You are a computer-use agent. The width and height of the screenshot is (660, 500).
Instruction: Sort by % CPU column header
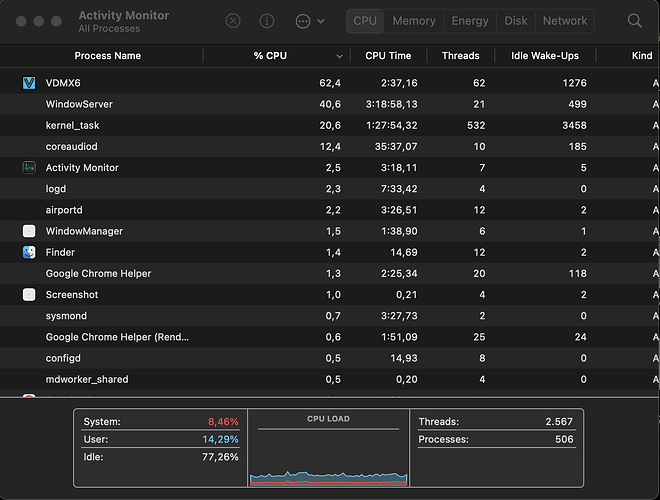click(270, 56)
